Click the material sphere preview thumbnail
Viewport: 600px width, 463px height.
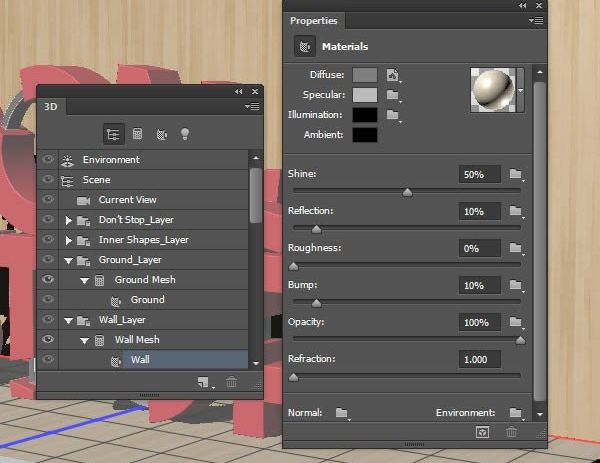point(493,90)
